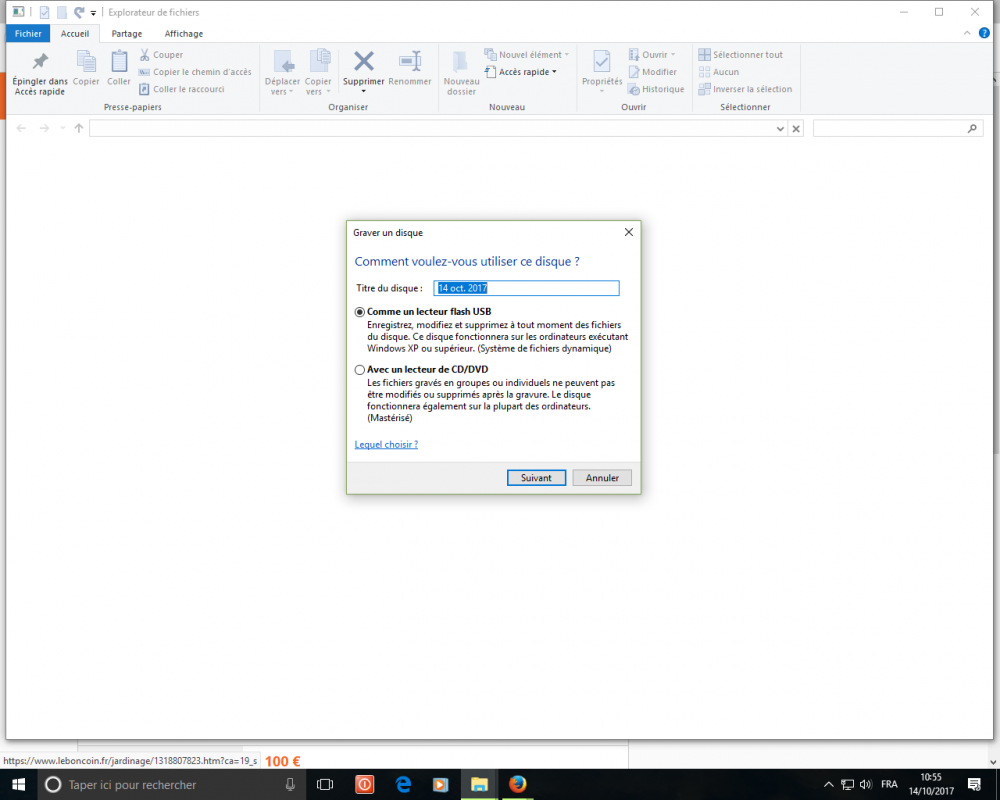Click the volume speaker tray icon
1000x800 pixels.
click(x=865, y=785)
